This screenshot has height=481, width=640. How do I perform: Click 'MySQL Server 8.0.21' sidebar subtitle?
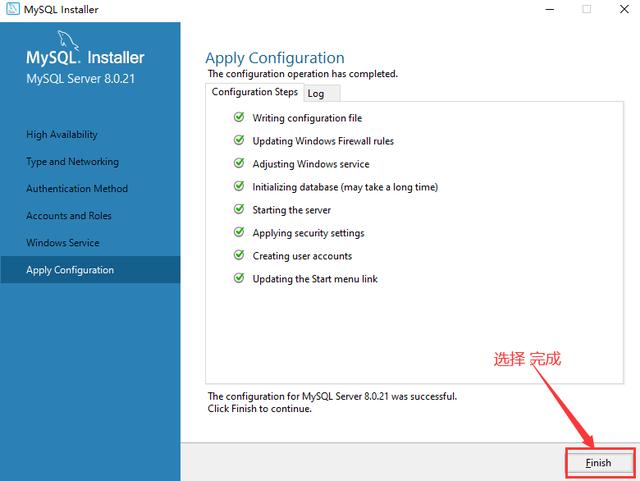point(80,78)
